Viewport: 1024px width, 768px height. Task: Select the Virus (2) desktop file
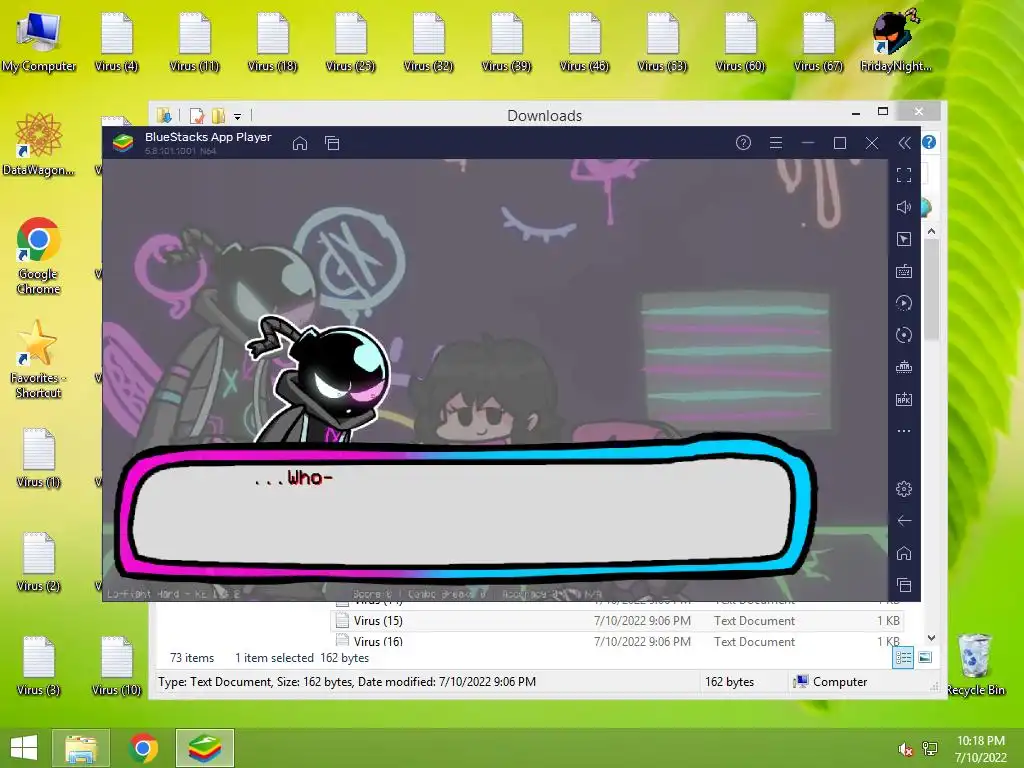click(x=39, y=562)
